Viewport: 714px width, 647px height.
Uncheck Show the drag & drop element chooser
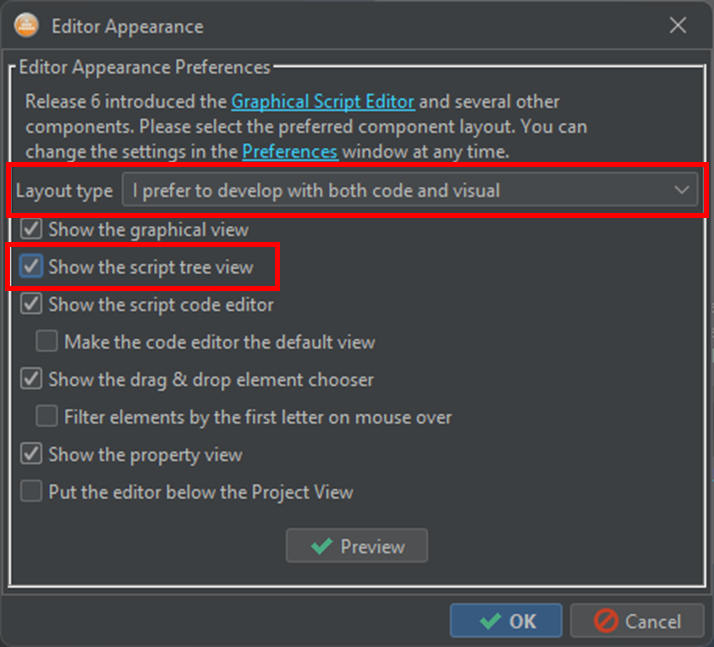click(x=32, y=380)
